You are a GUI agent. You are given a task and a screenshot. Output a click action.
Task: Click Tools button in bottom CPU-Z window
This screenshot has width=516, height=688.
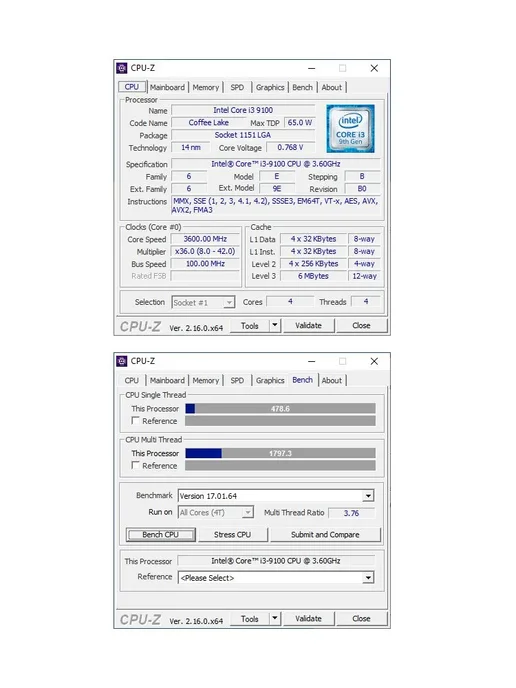tap(249, 619)
